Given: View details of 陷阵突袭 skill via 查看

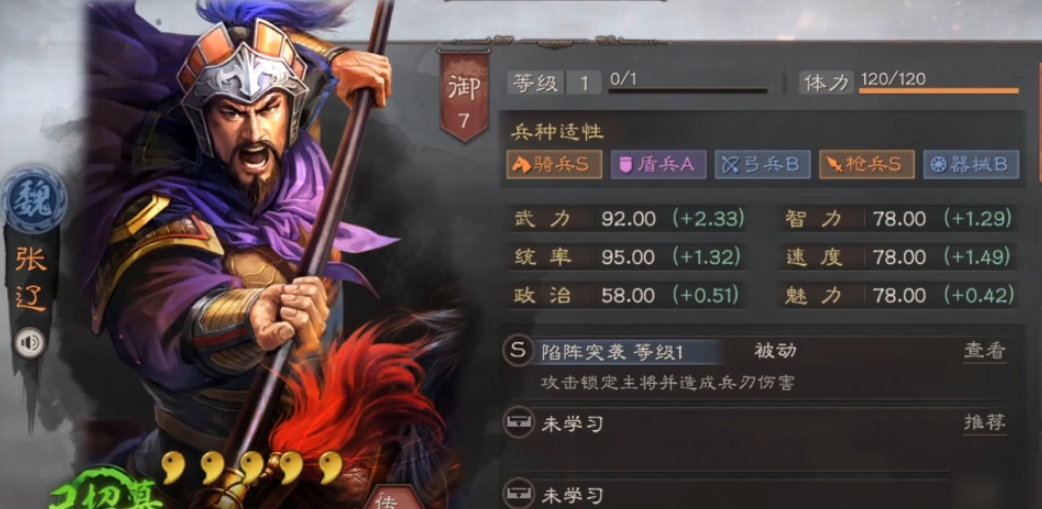Looking at the screenshot, I should coord(985,351).
